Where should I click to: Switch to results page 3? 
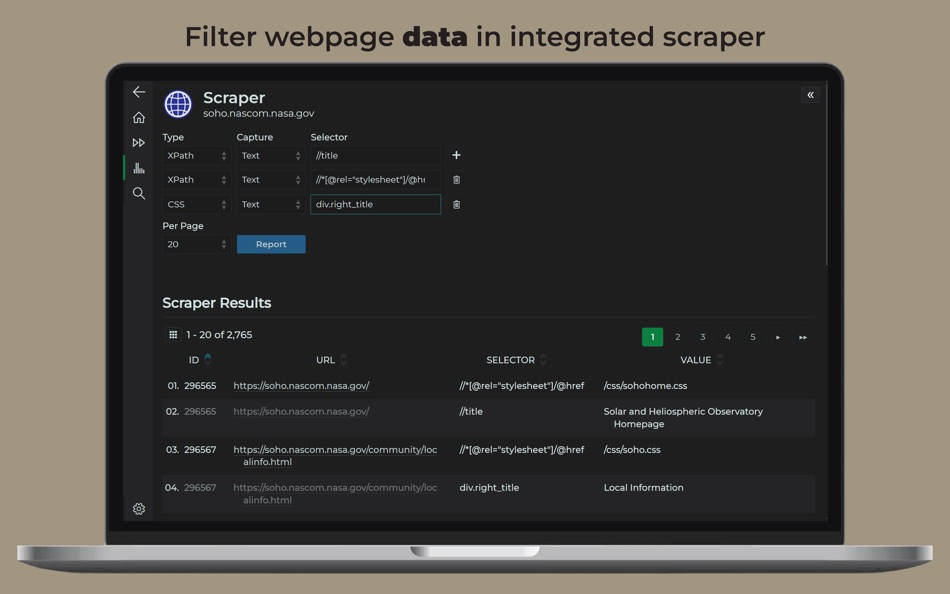[702, 337]
